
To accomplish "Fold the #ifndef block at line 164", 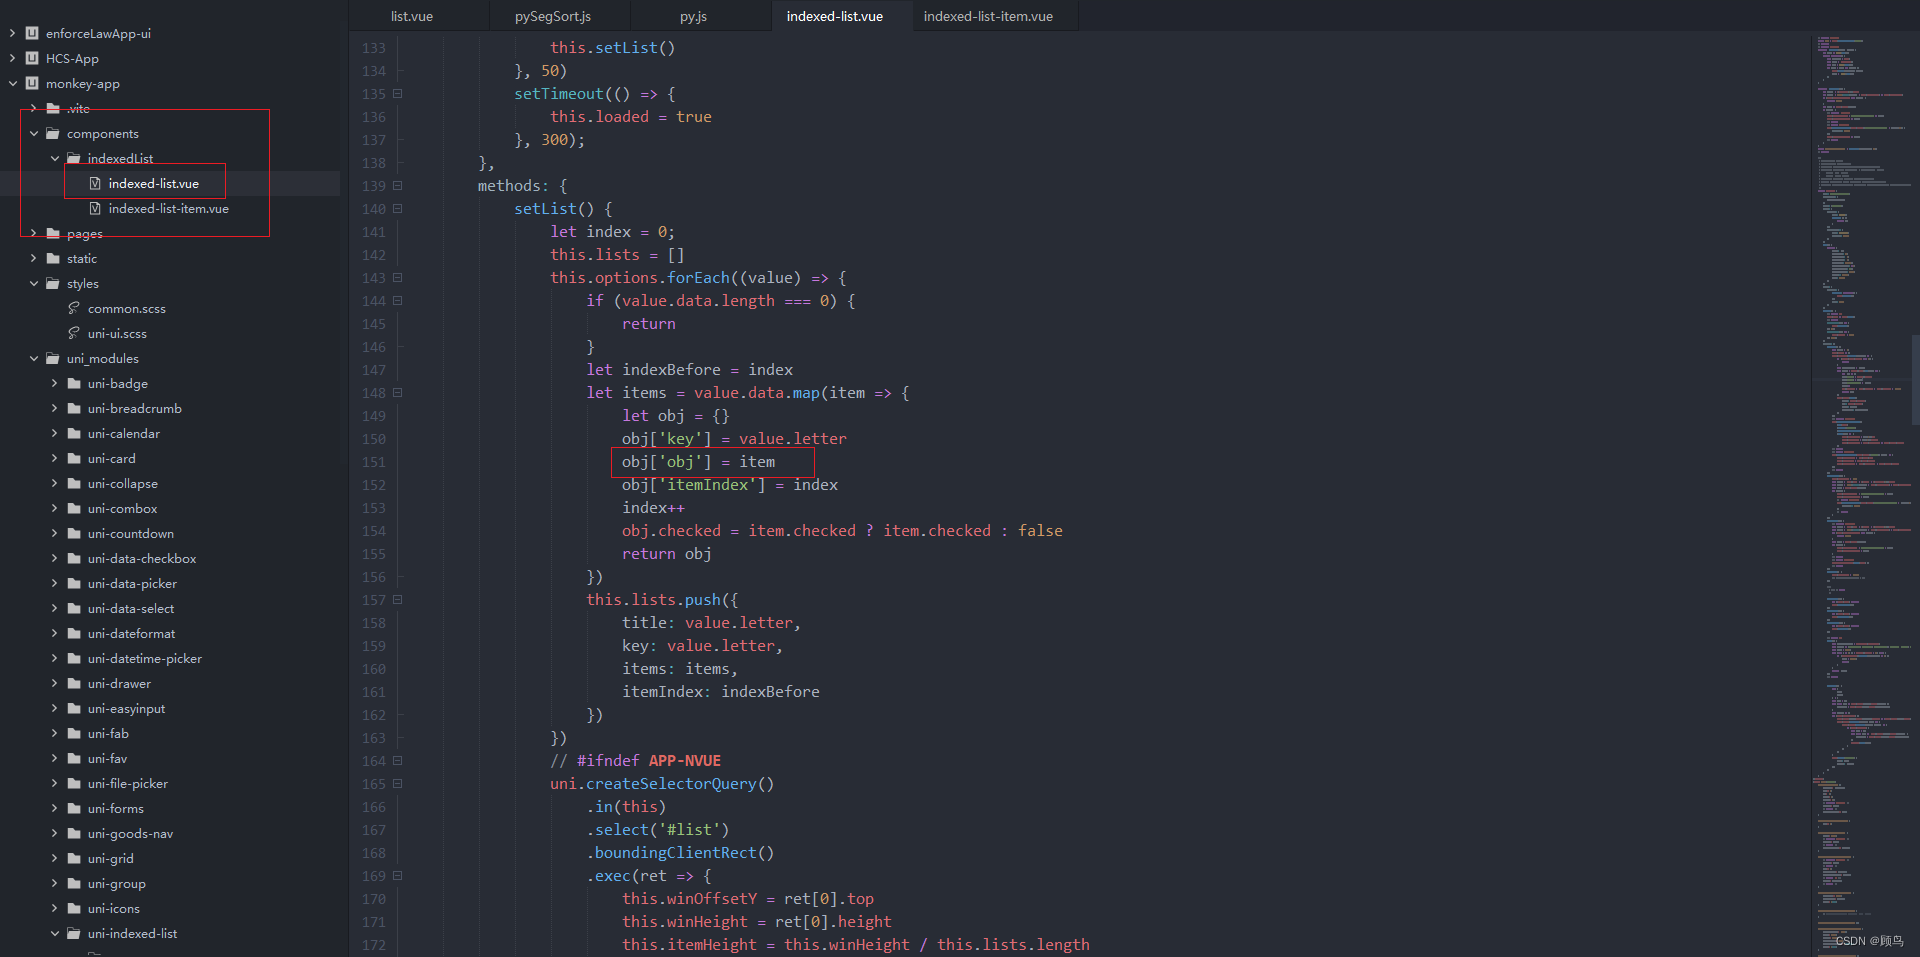I will click(x=397, y=760).
